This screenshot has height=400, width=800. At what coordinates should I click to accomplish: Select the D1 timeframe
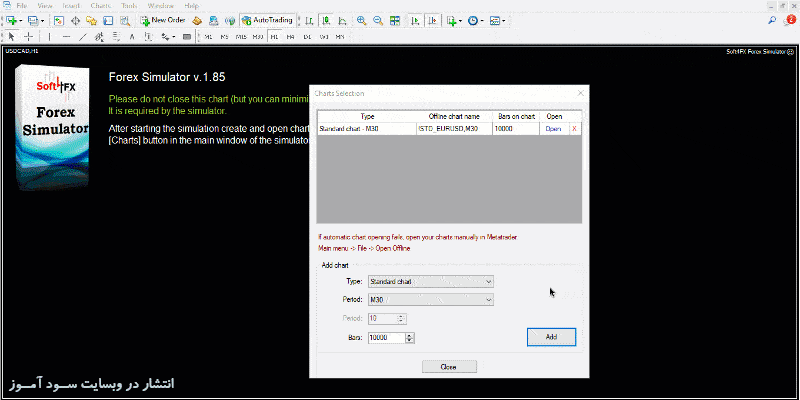click(x=307, y=36)
